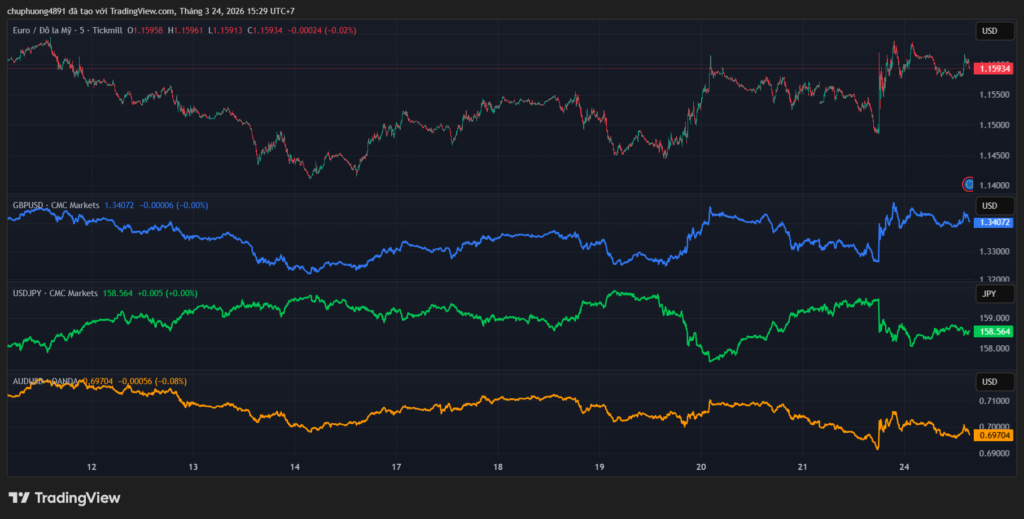Click the 1.15000 level on price scale
This screenshot has height=519, width=1024.
click(x=993, y=125)
